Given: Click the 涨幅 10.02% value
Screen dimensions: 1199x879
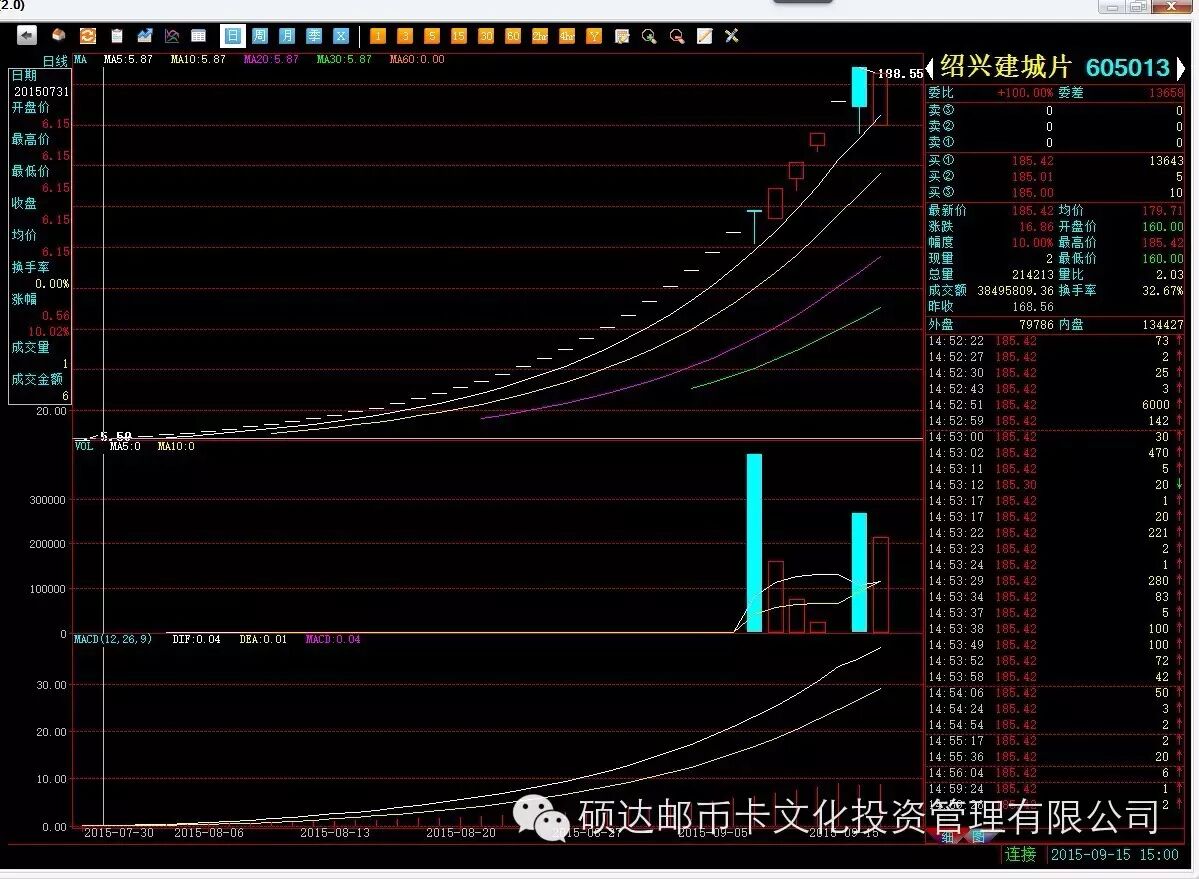Looking at the screenshot, I should point(48,331).
